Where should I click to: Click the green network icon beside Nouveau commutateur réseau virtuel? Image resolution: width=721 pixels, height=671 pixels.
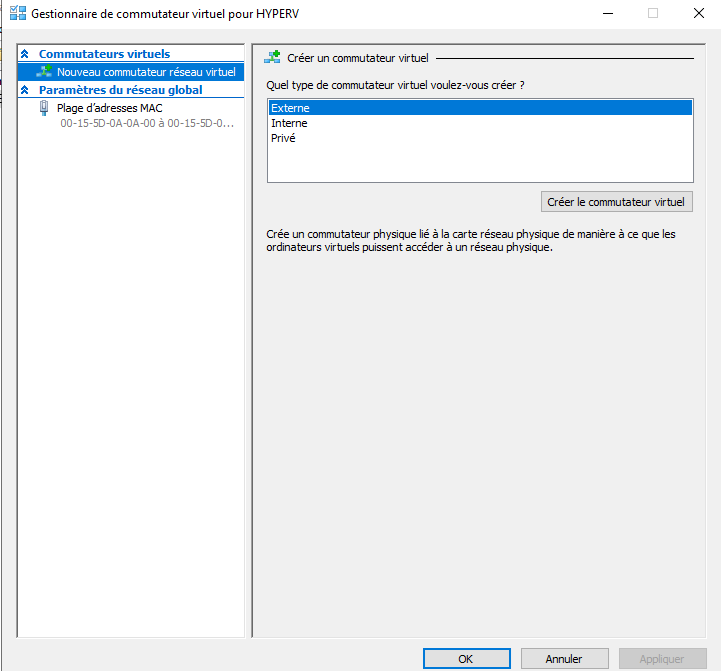pos(44,72)
